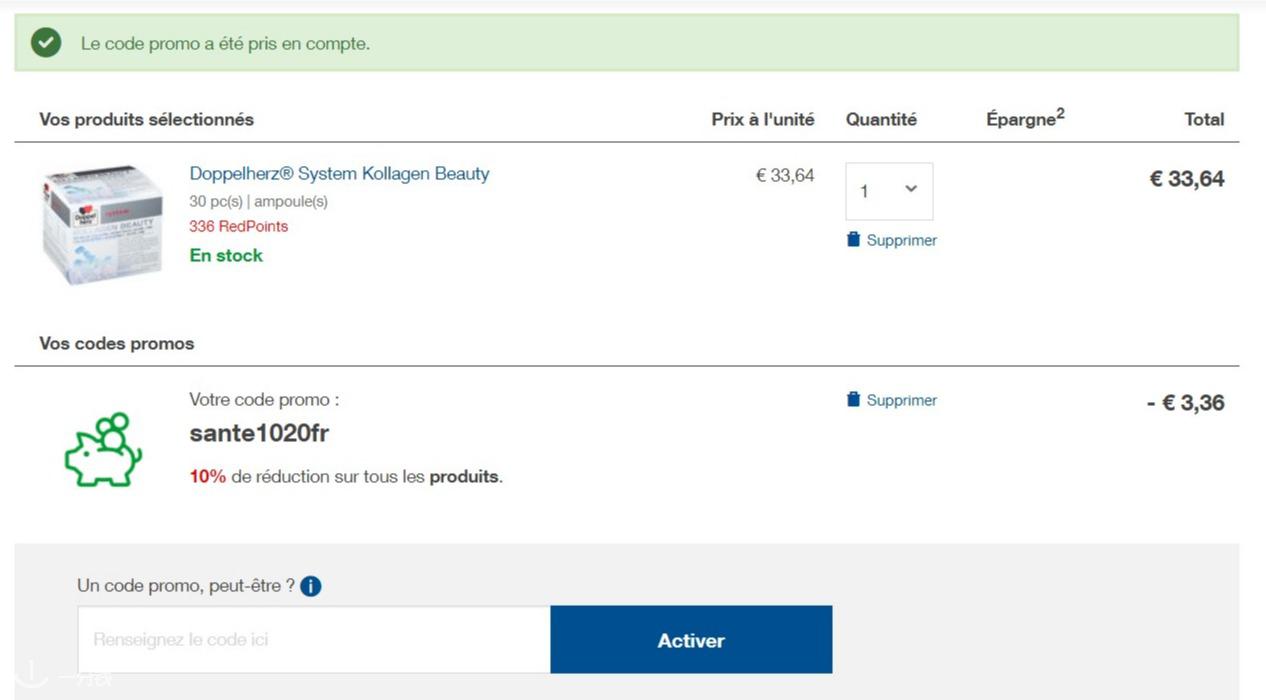Select the sante1020fr promo code text
The width and height of the screenshot is (1266, 700).
click(x=259, y=434)
